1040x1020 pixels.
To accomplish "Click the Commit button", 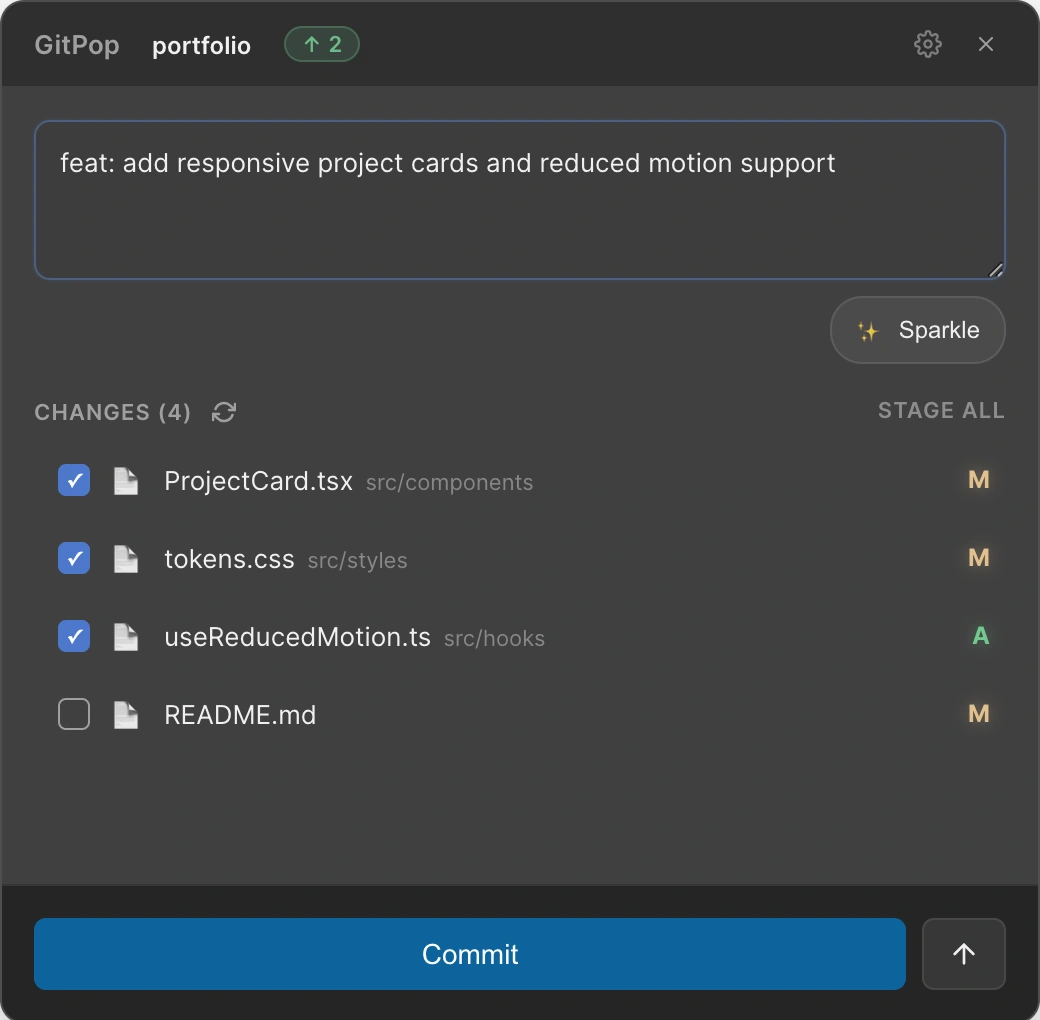I will tap(470, 954).
